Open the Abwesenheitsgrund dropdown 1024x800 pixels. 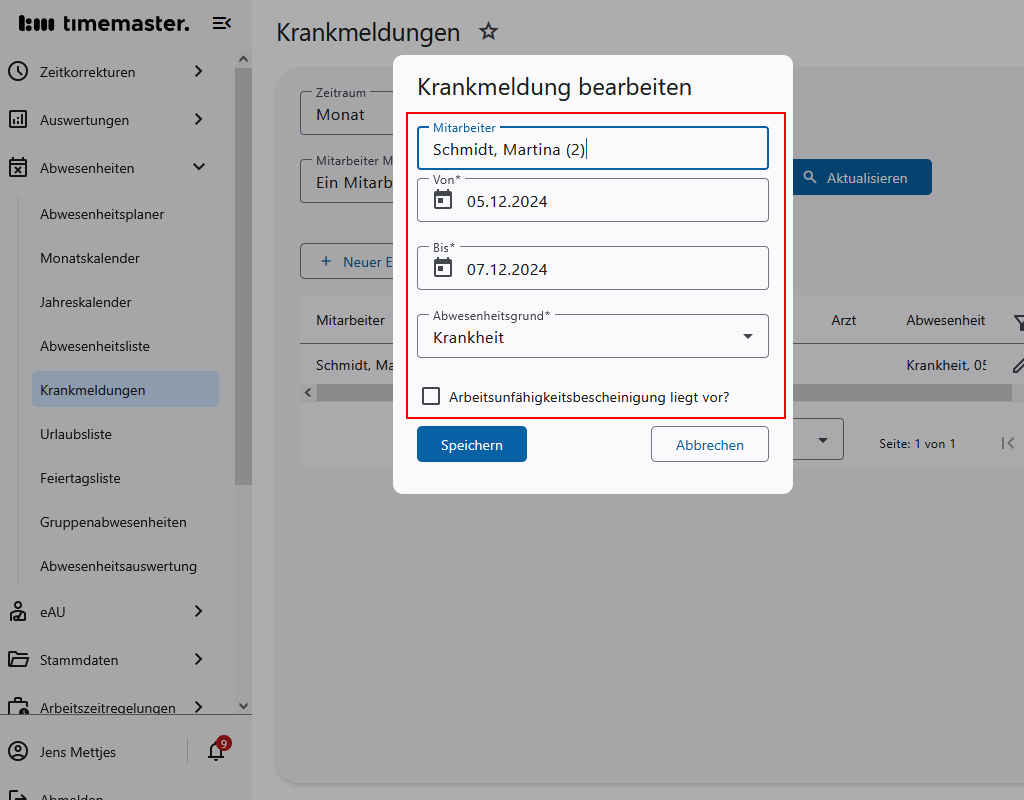click(747, 337)
